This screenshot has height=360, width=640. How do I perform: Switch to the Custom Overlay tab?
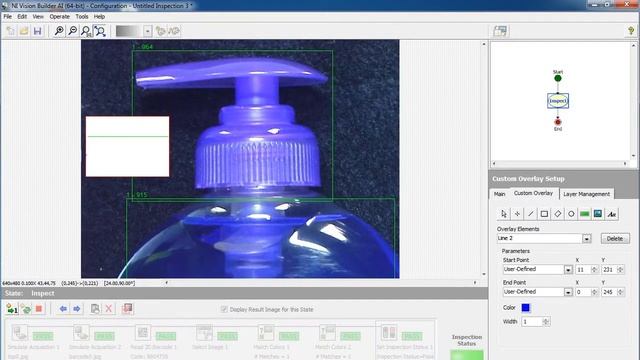click(x=533, y=193)
